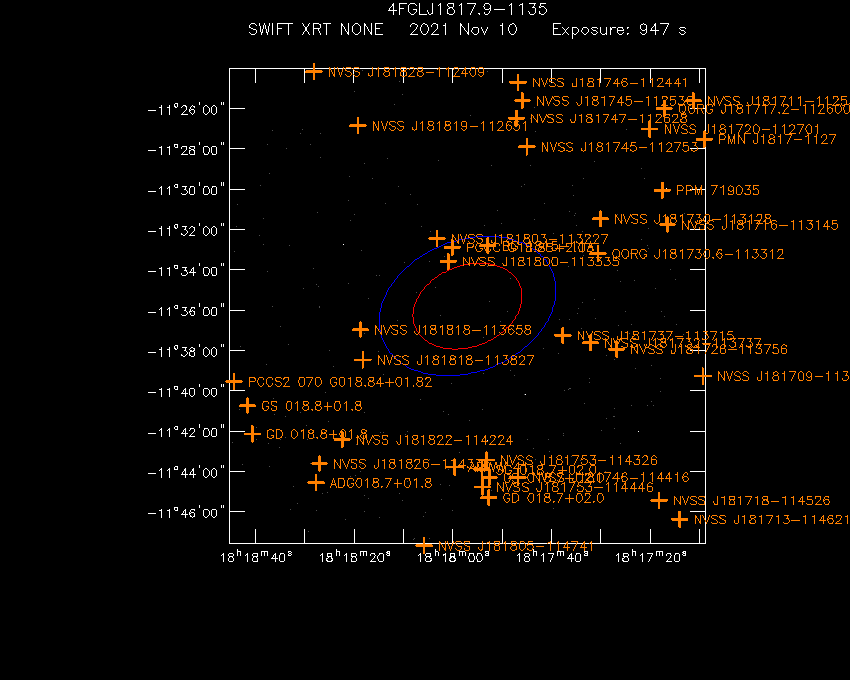
Task: Select the NVSS J181716-113145 label
Action: (x=759, y=225)
